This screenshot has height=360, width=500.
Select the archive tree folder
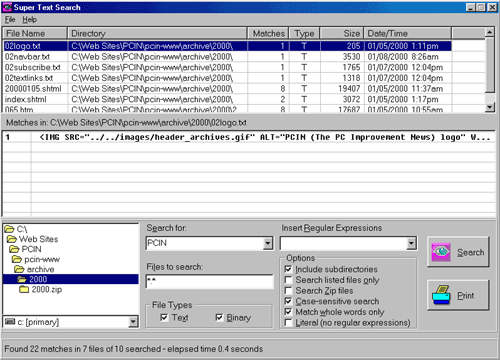click(x=40, y=269)
